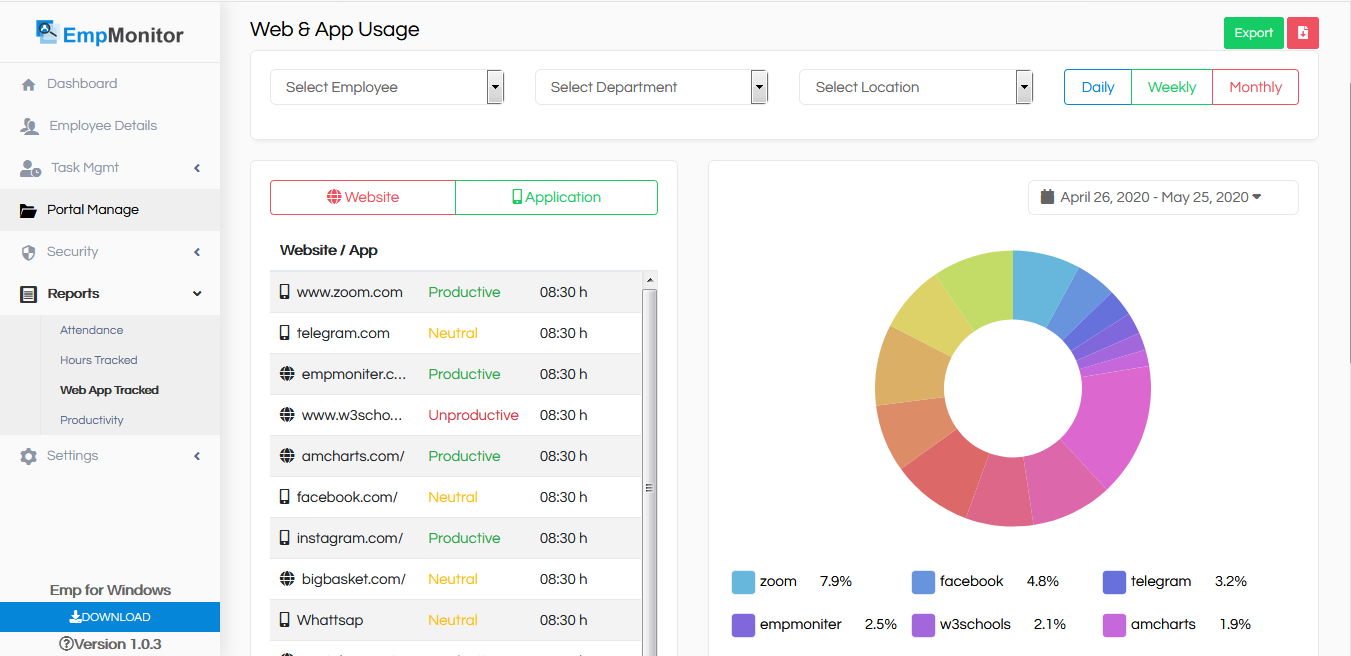
Task: Click the website list scrollbar up arrow
Action: (650, 280)
